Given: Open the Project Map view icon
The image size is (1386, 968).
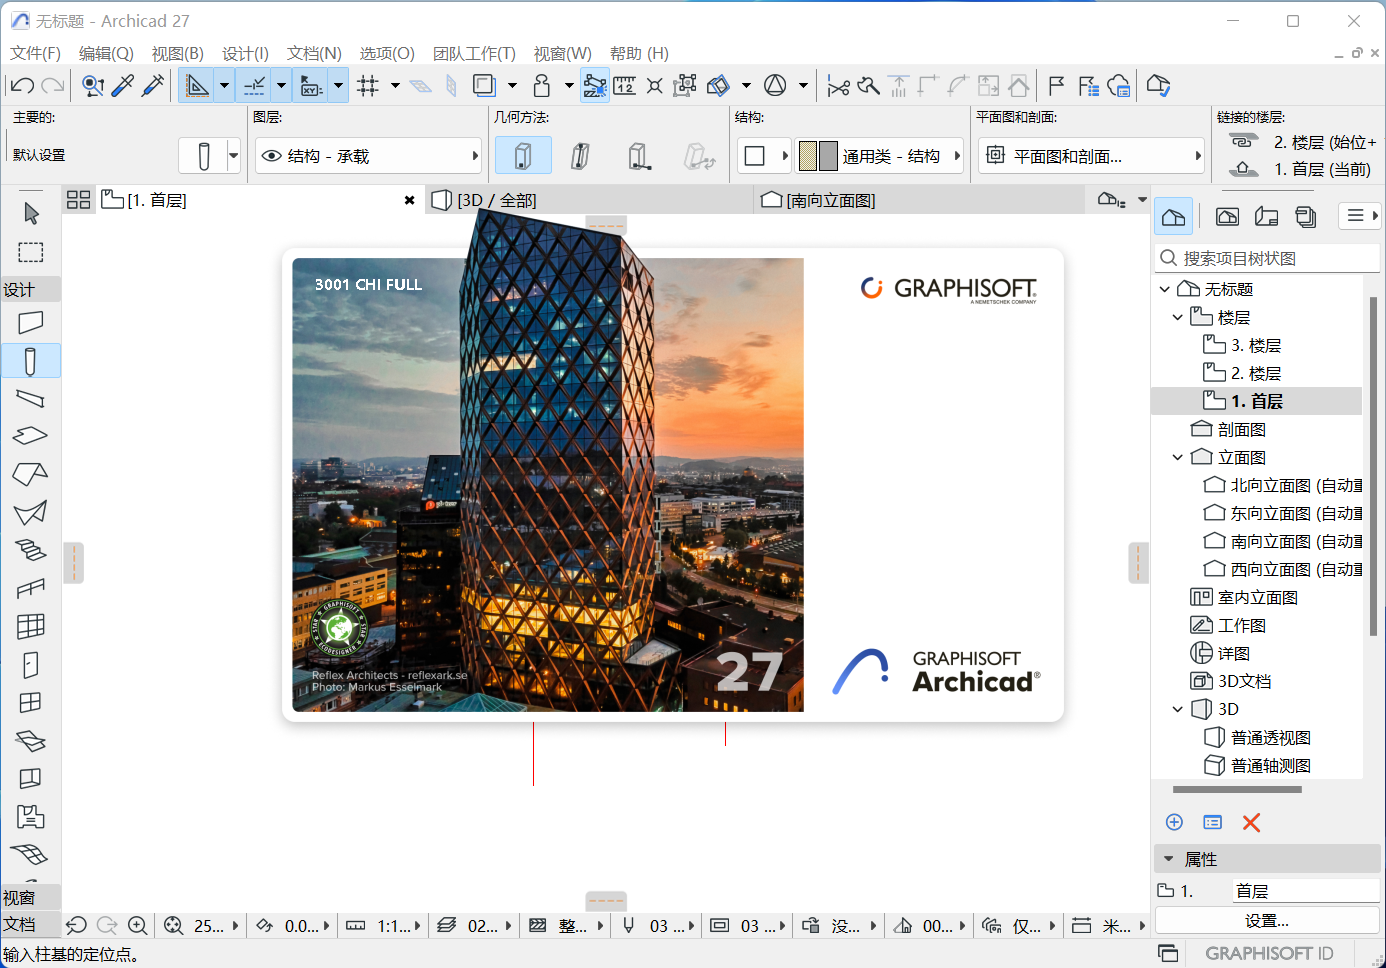Looking at the screenshot, I should [x=1175, y=216].
